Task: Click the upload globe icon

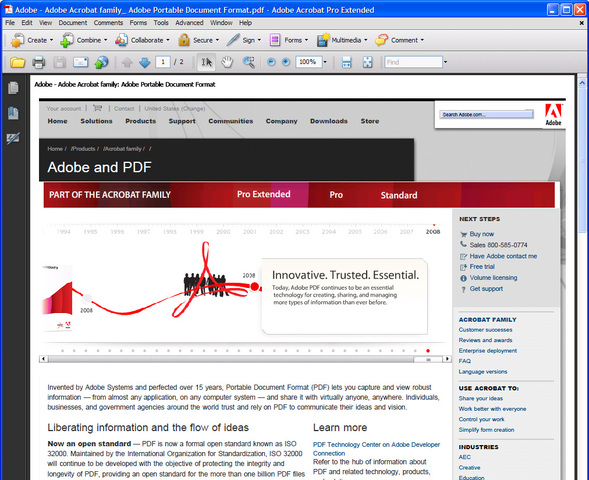Action: coord(101,62)
